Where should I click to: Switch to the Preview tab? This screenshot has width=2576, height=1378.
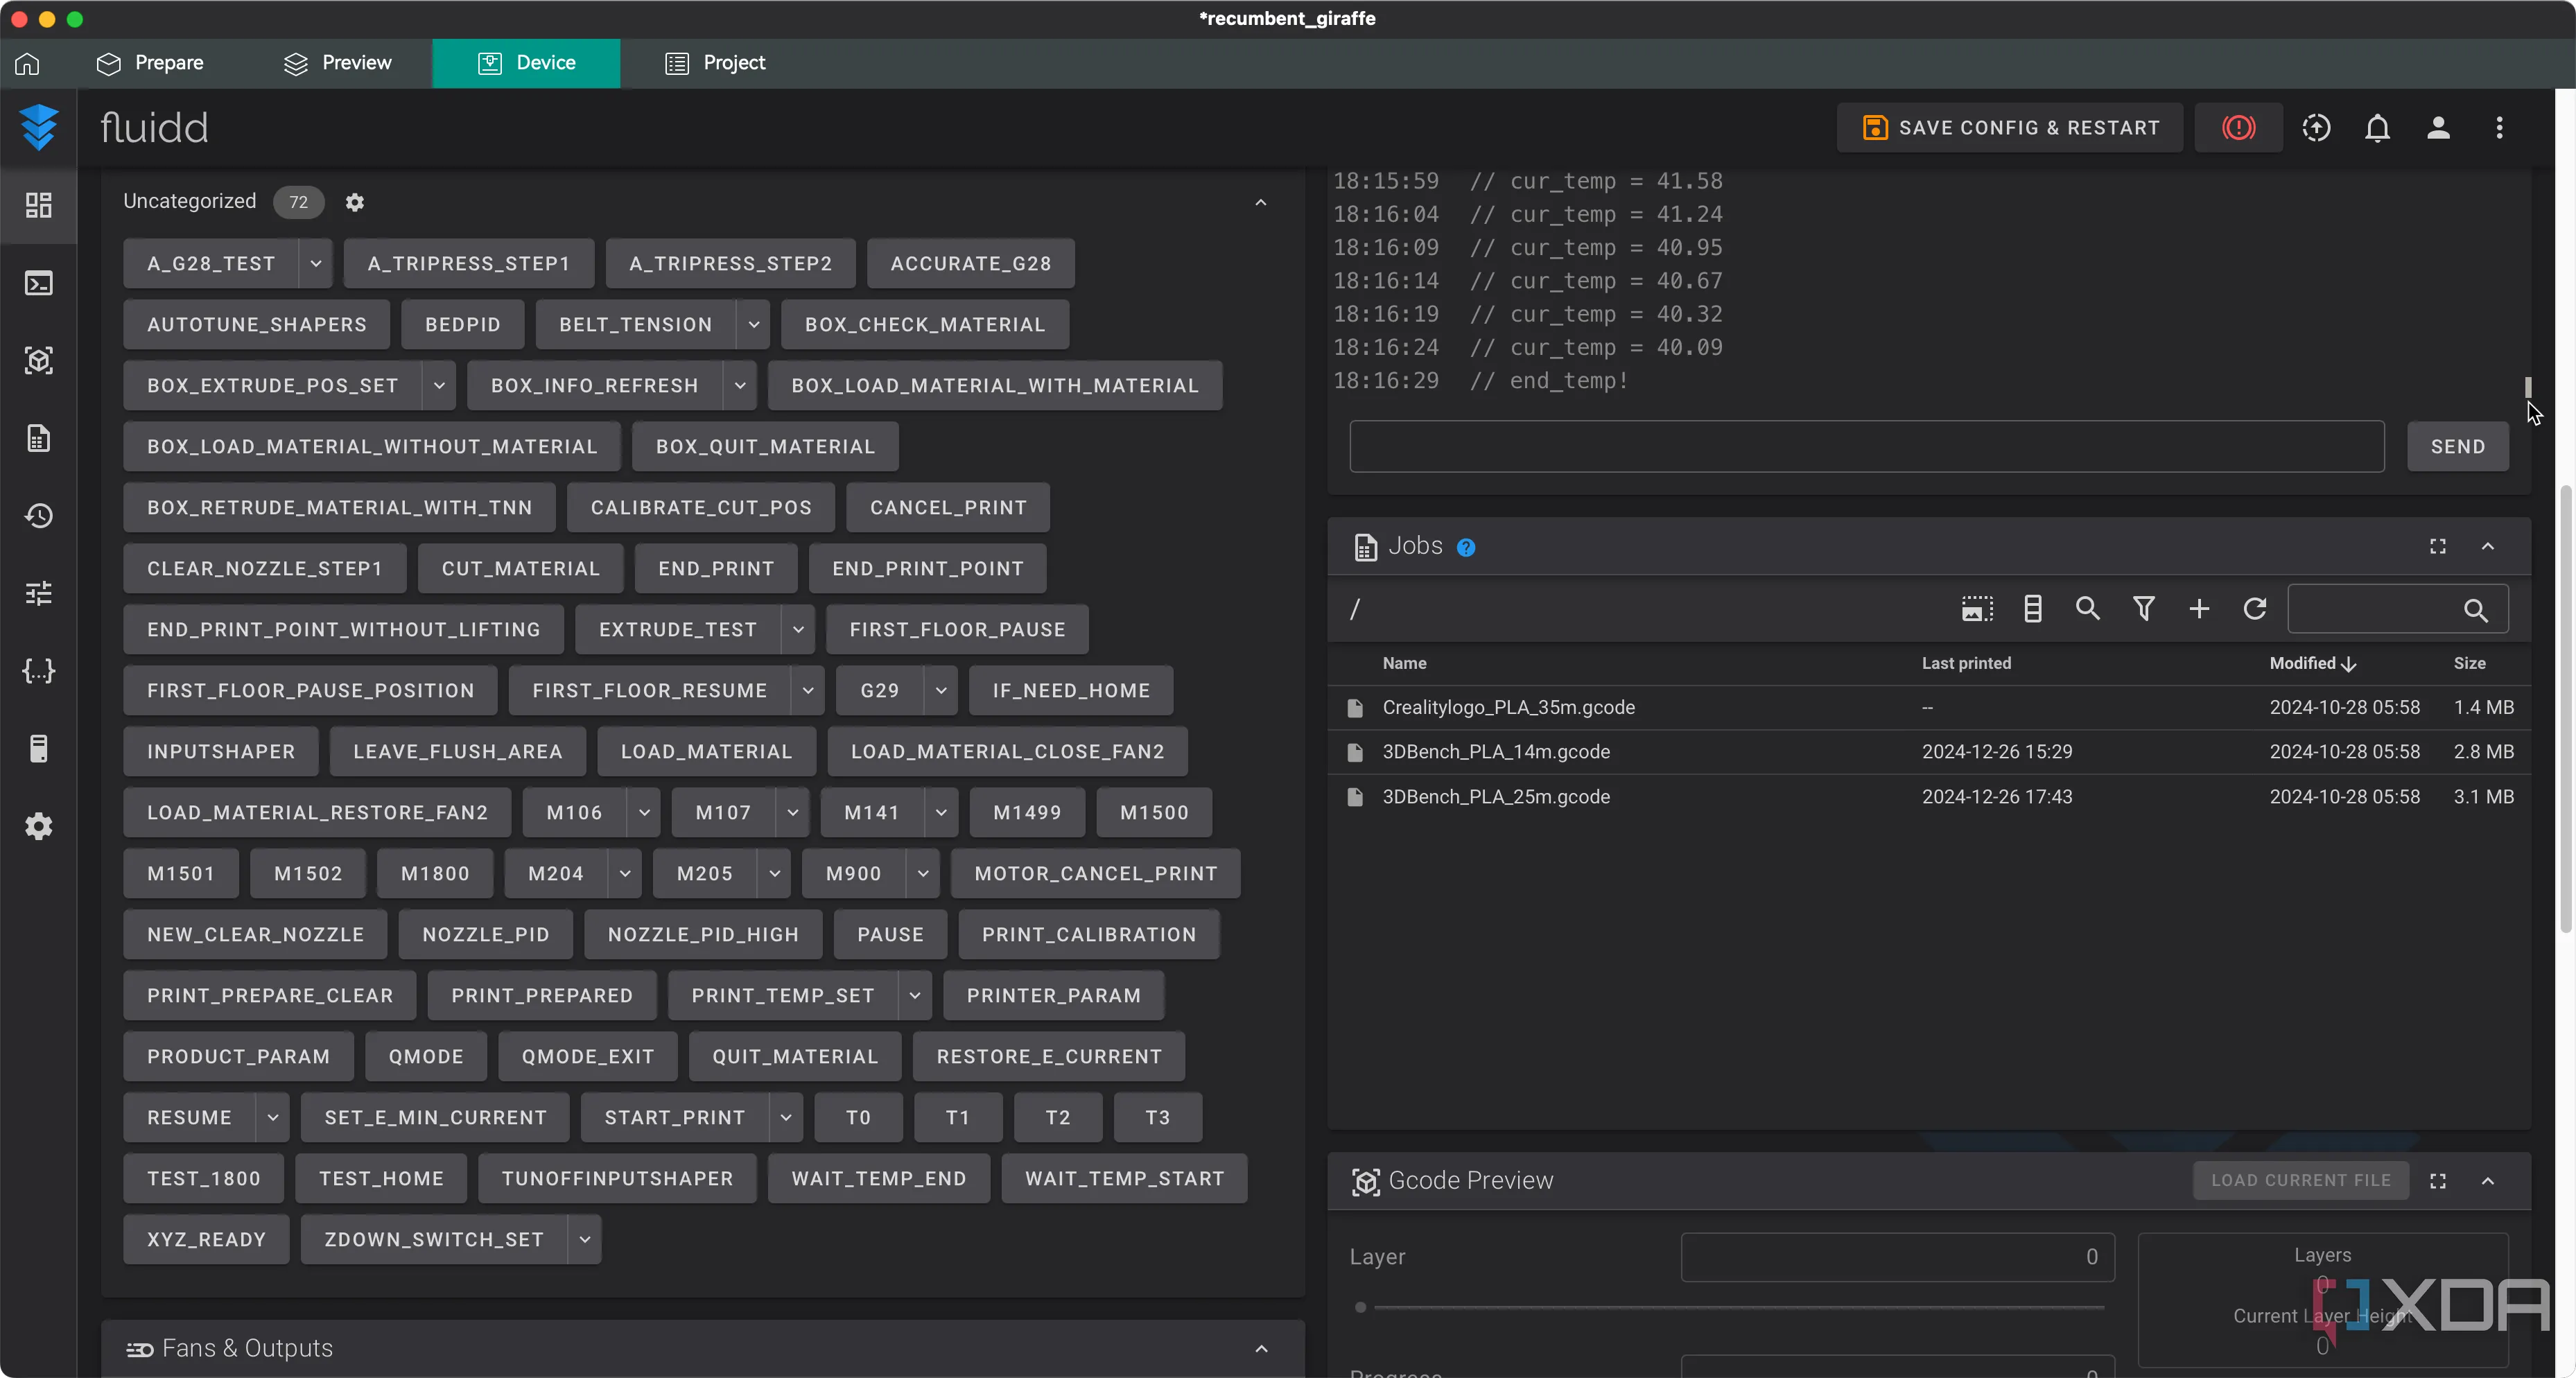point(338,63)
